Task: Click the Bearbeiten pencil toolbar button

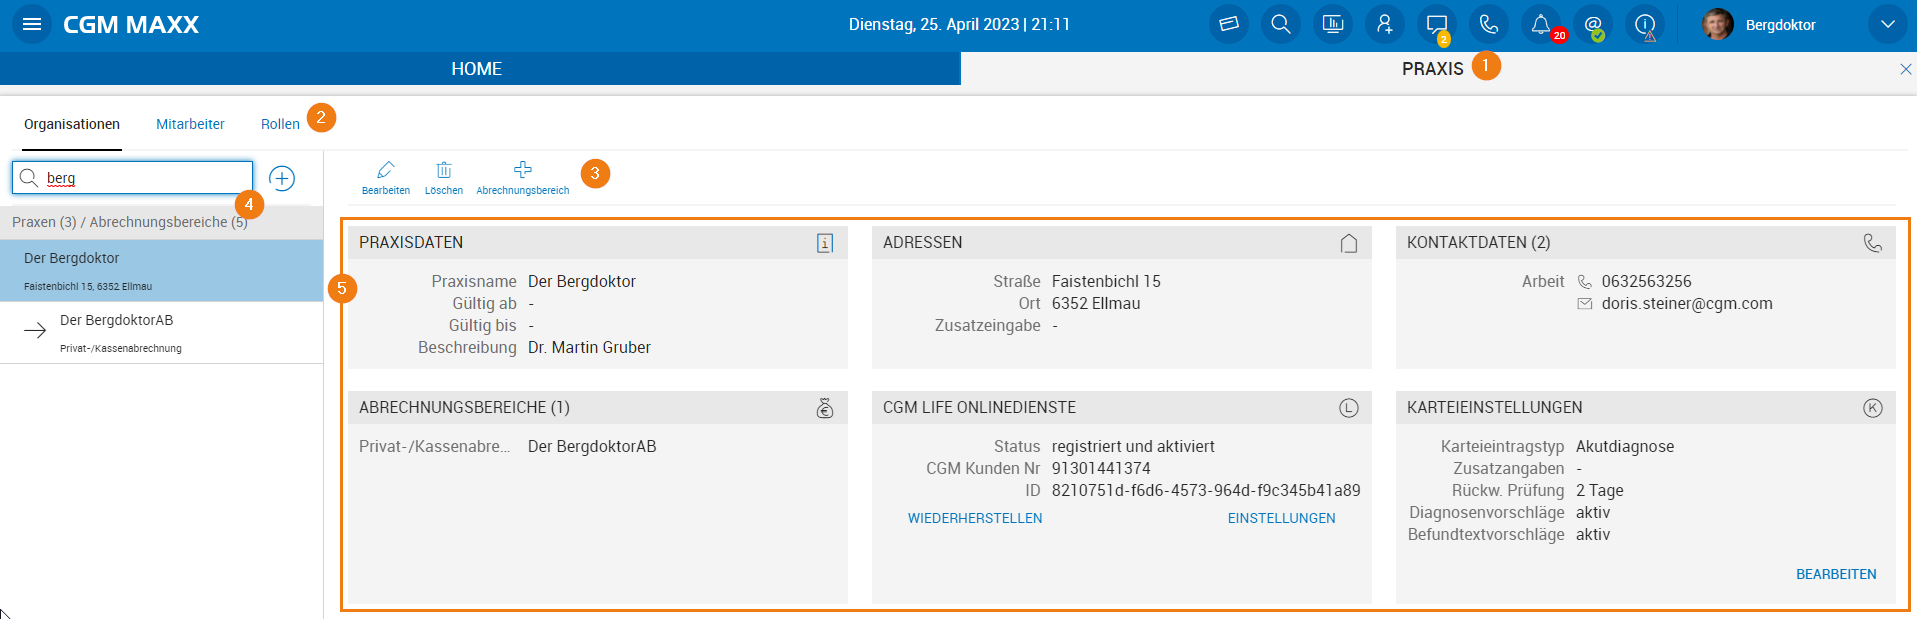Action: click(386, 178)
